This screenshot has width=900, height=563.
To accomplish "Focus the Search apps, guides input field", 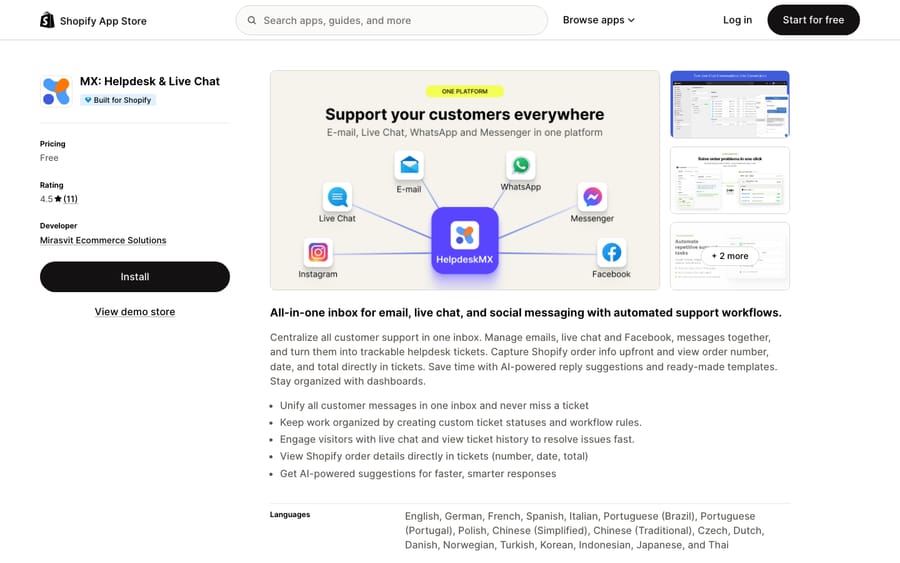I will [x=391, y=20].
